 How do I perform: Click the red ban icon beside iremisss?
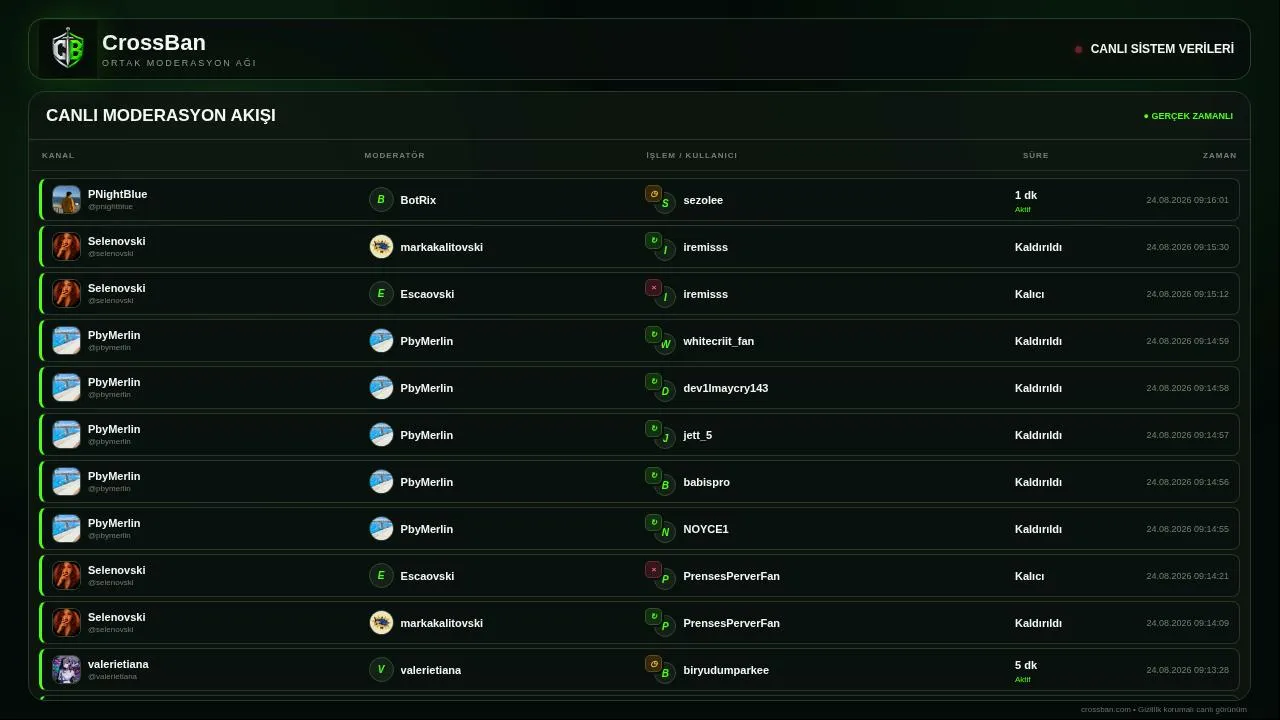(654, 288)
